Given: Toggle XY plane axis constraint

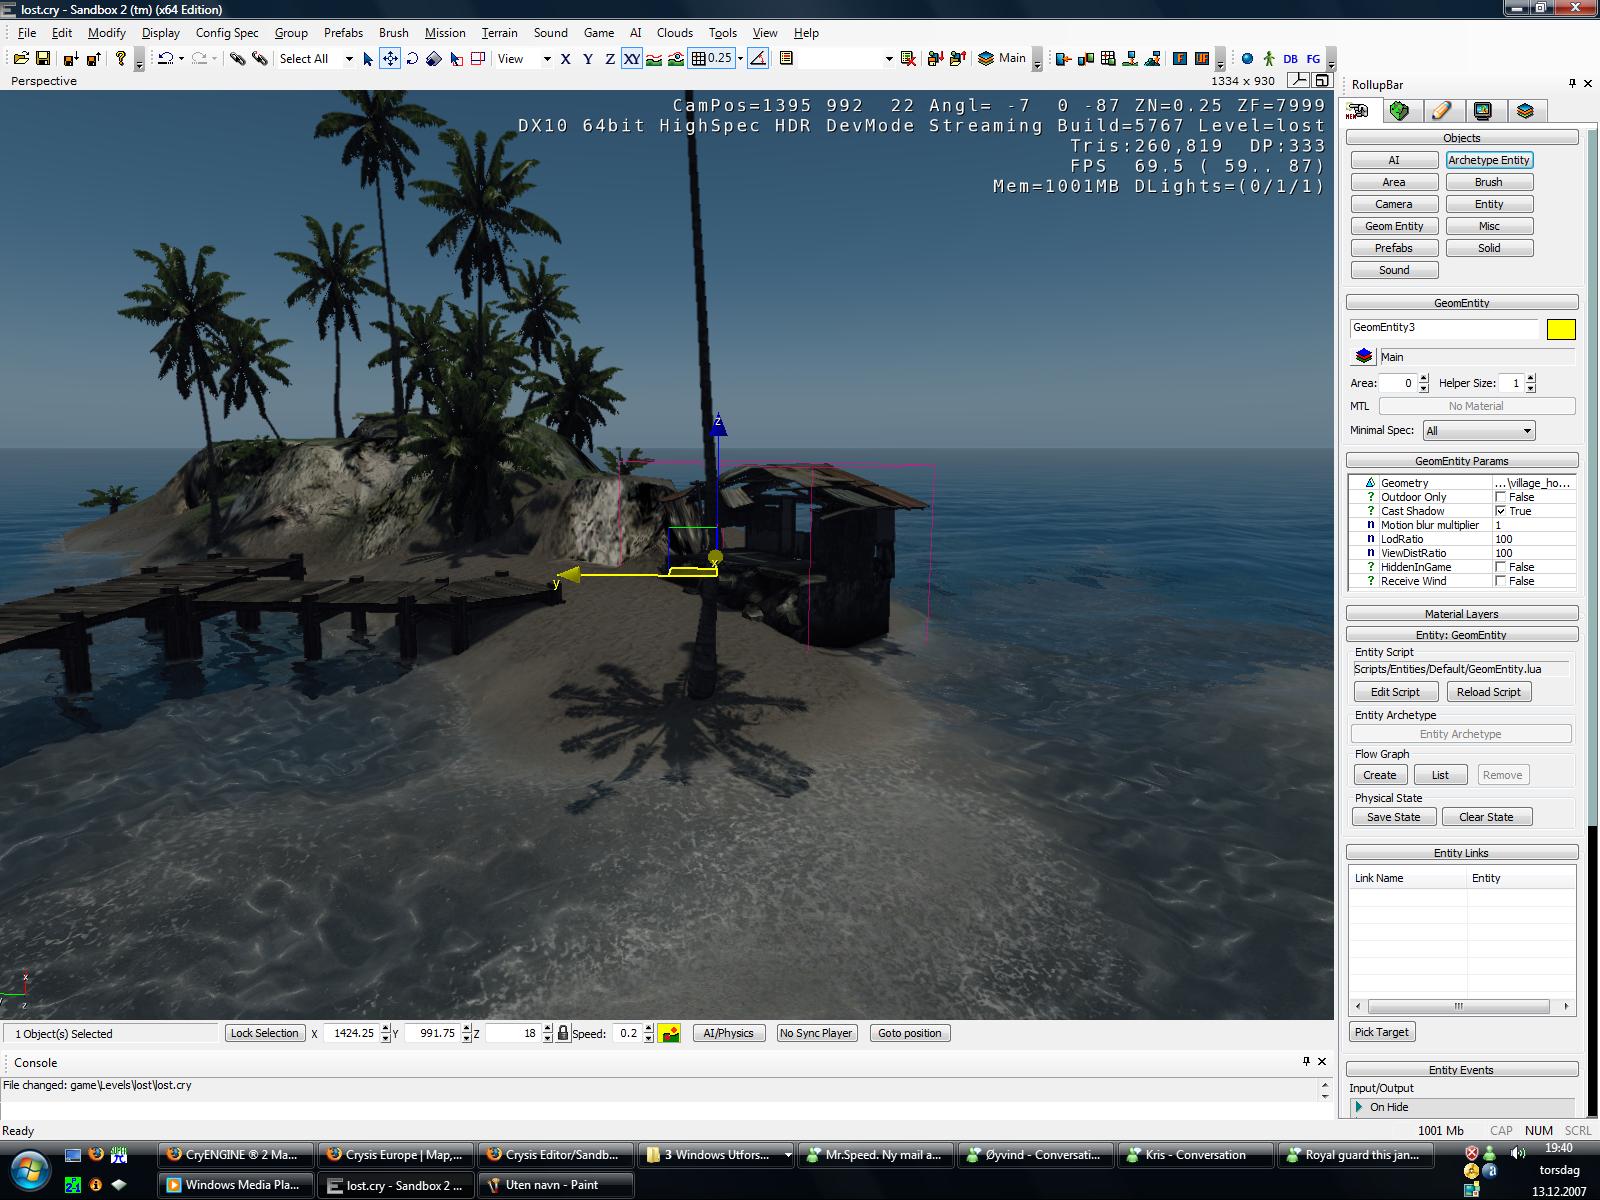Looking at the screenshot, I should pos(632,59).
